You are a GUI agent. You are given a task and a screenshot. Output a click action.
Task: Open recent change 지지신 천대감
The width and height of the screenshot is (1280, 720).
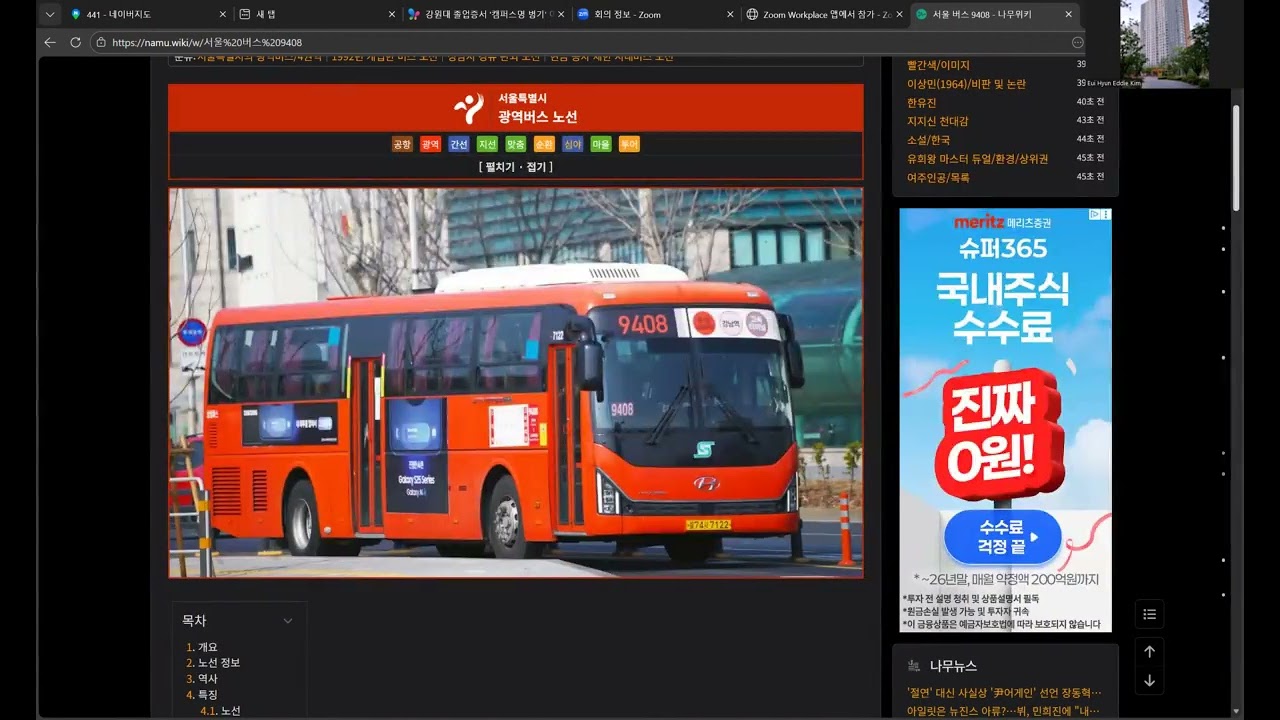pyautogui.click(x=937, y=121)
